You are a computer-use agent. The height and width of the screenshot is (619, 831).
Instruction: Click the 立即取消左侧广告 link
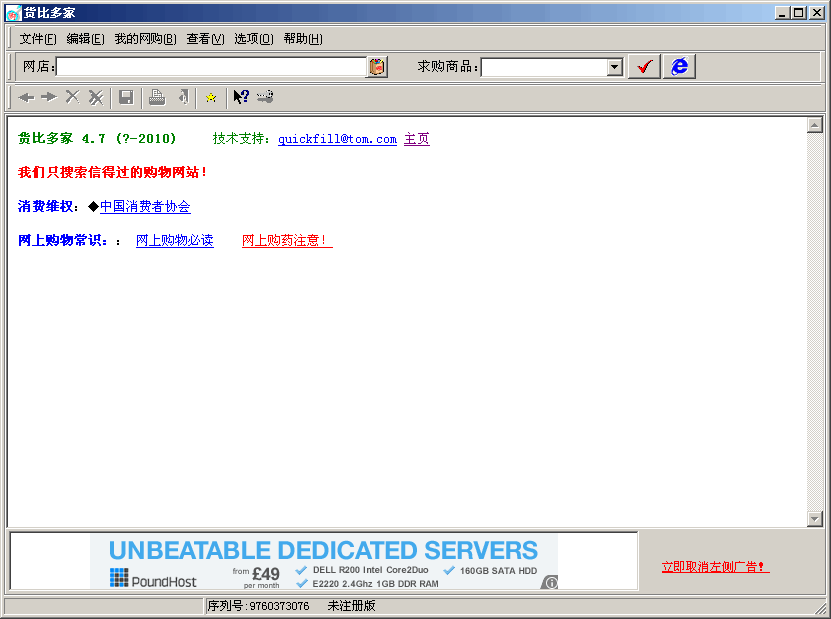[714, 566]
